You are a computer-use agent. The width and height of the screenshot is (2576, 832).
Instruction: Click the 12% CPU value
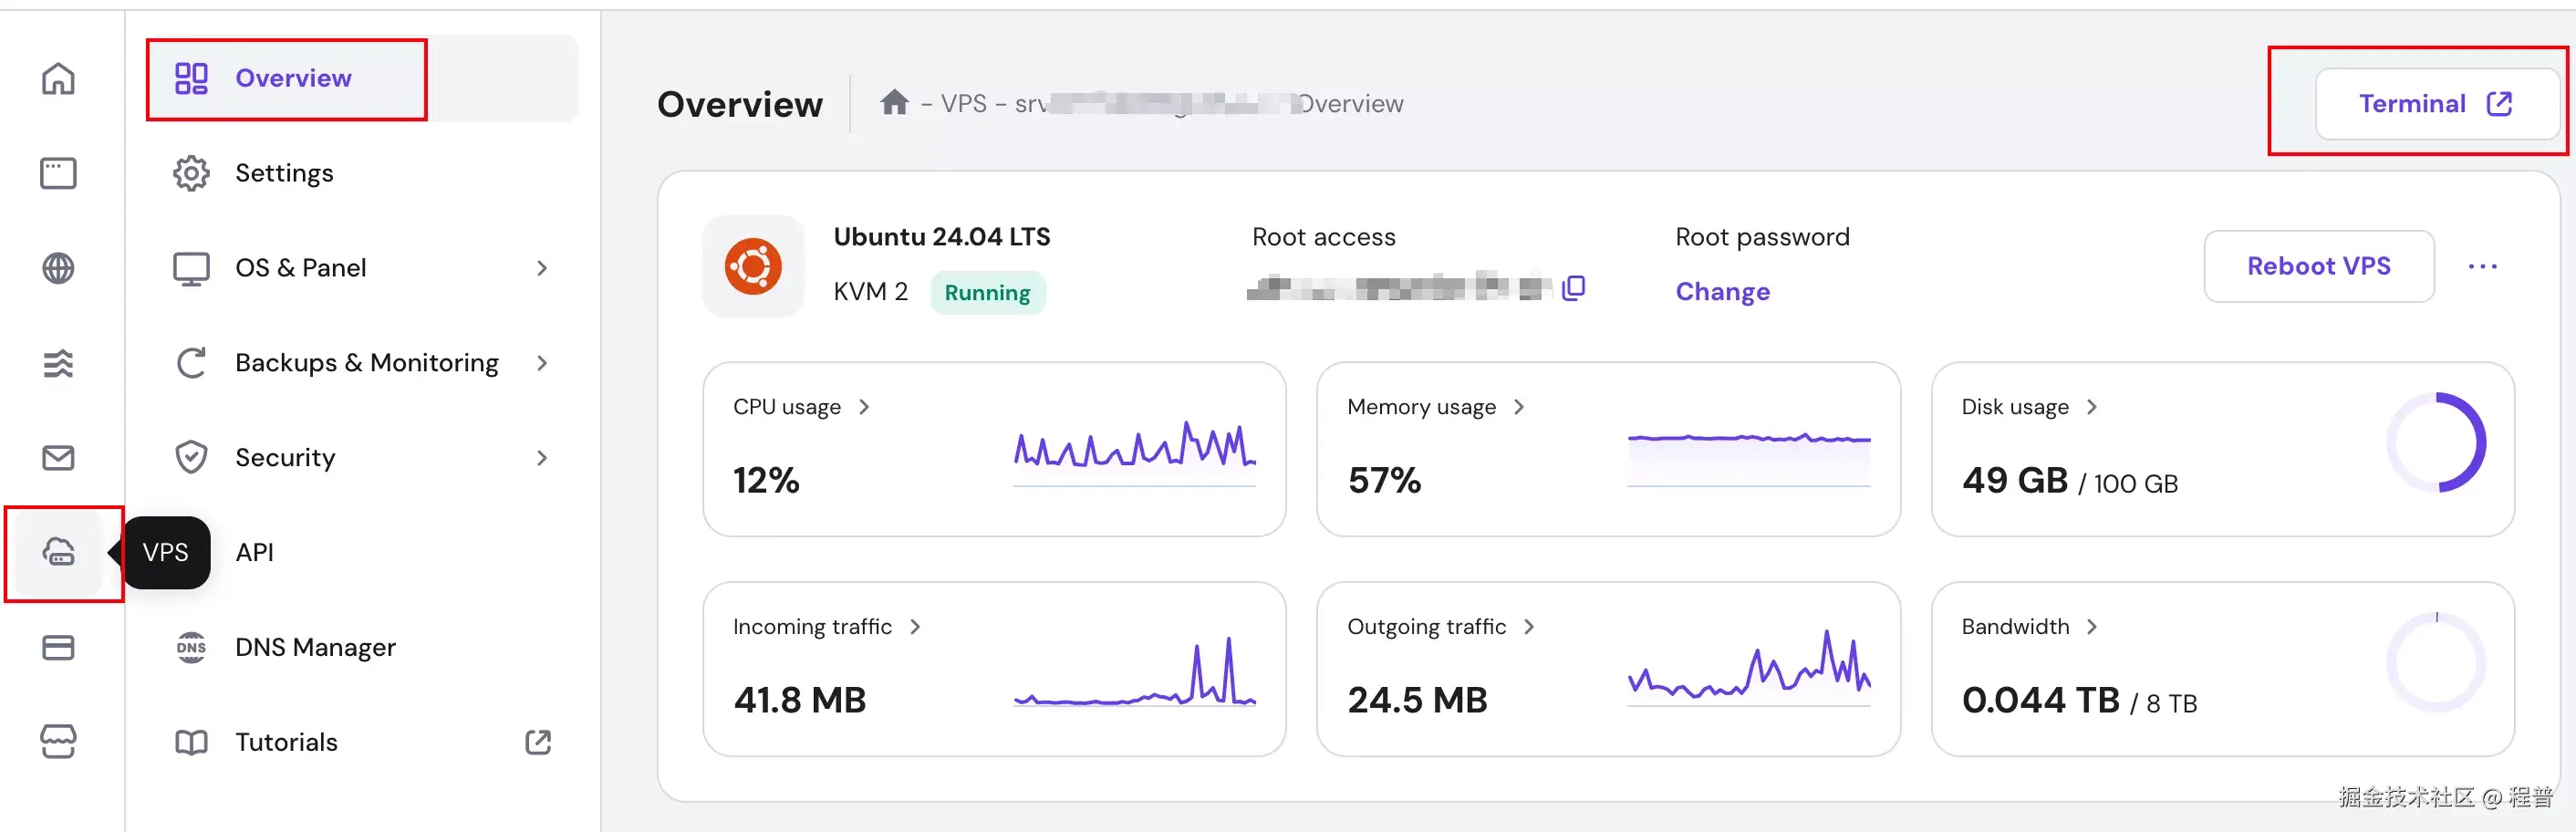tap(766, 481)
